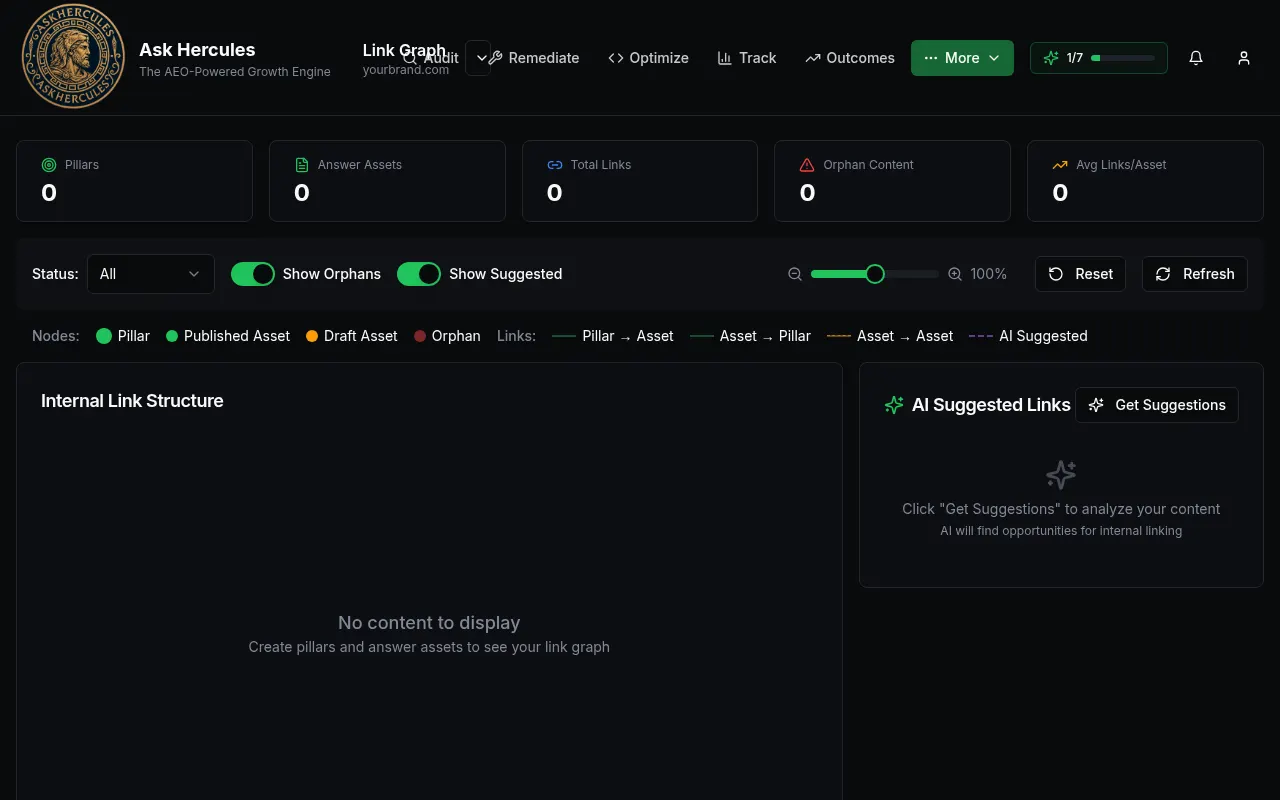
Task: Click the zoom slider handle
Action: (875, 274)
